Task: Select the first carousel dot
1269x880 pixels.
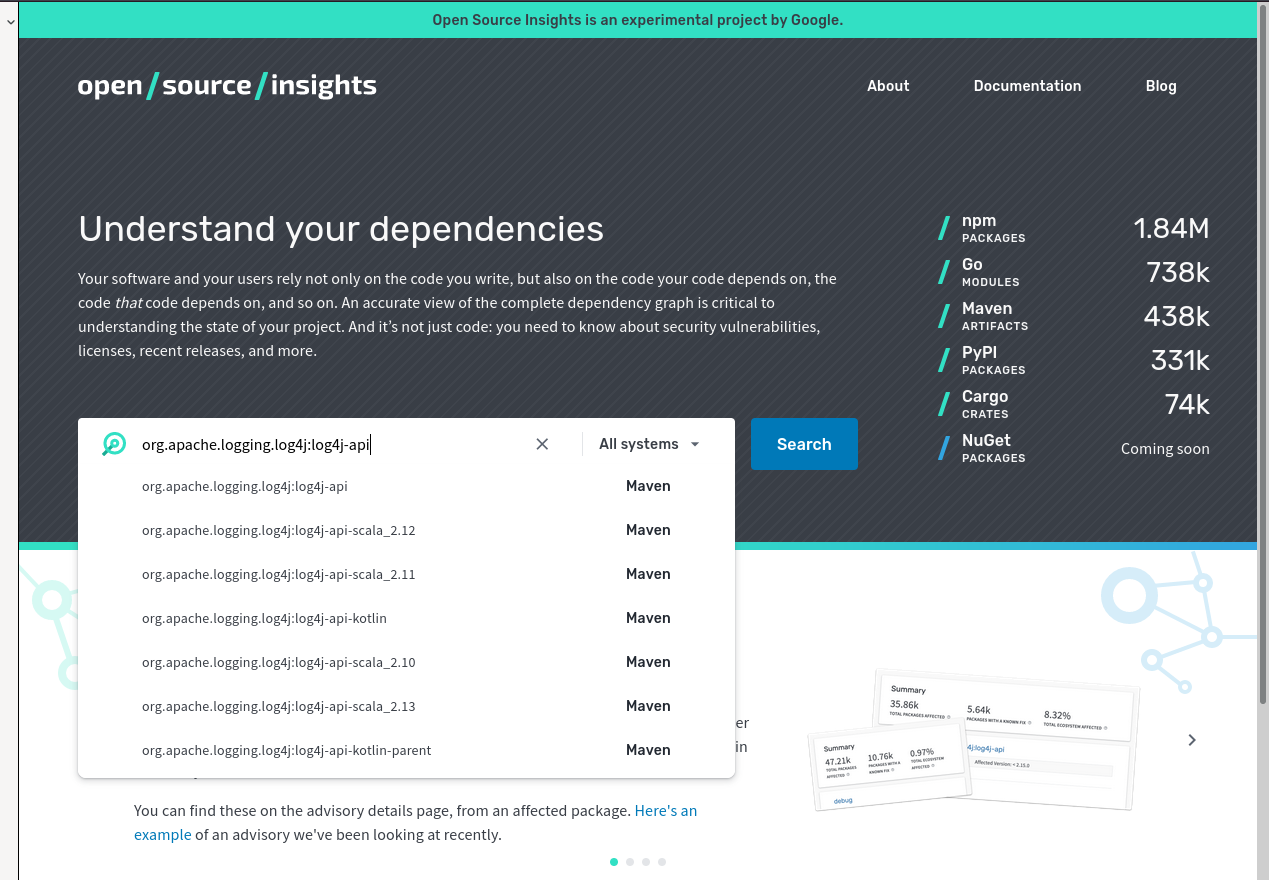Action: point(614,861)
